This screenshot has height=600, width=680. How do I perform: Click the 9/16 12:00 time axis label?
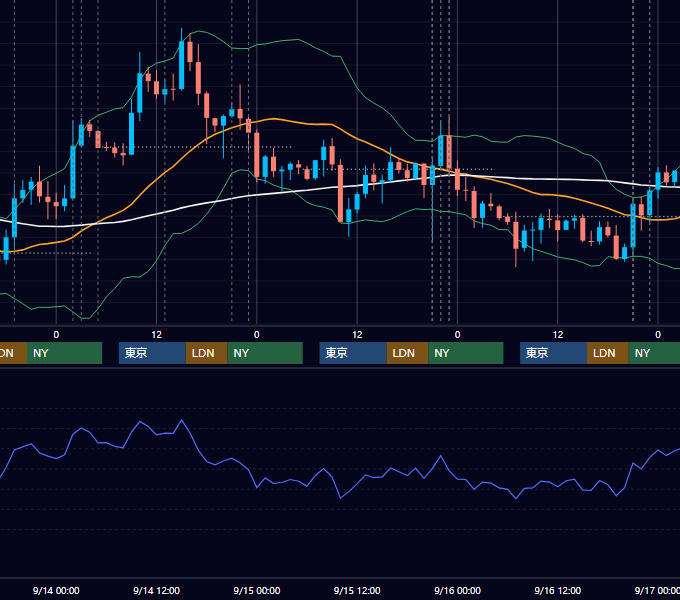click(x=557, y=590)
